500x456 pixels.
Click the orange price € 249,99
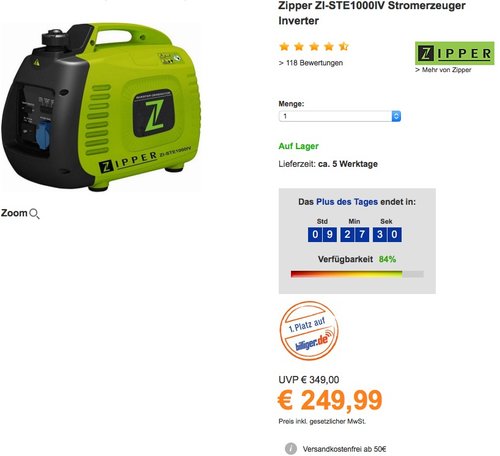click(x=330, y=400)
